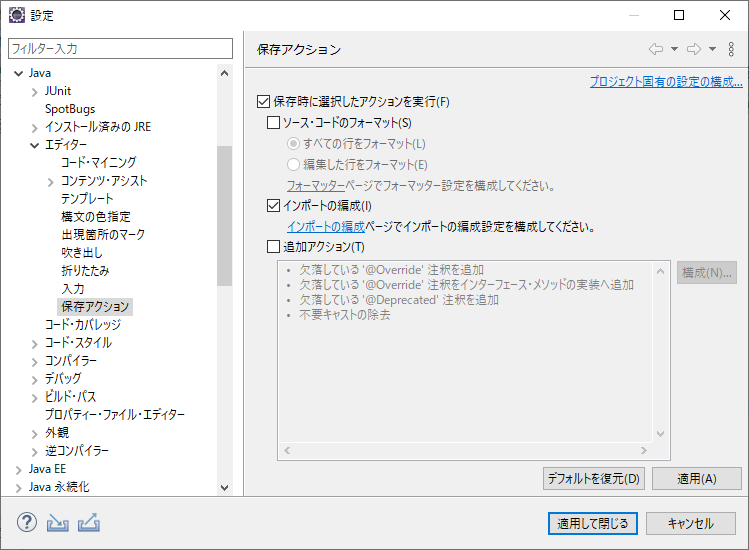Expand ビルド・パス tree node
This screenshot has width=749, height=550.
(x=34, y=398)
